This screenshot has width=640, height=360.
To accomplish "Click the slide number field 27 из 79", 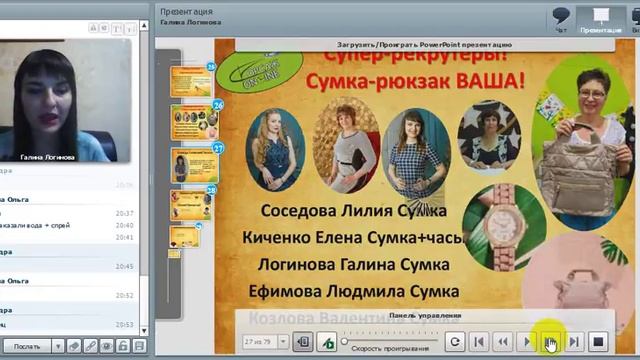I will (260, 342).
